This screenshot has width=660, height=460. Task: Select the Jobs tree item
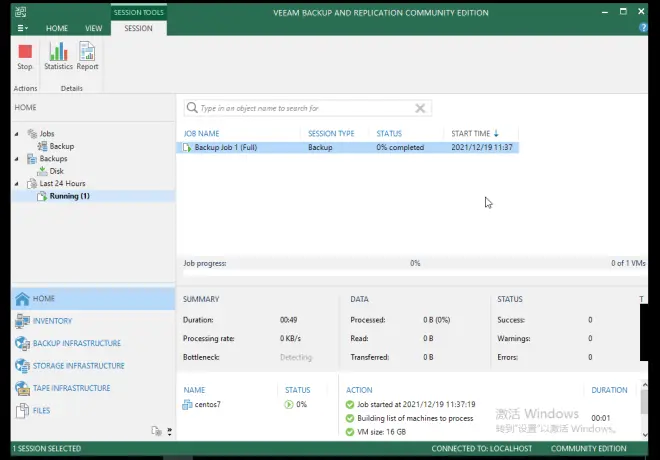click(x=47, y=133)
